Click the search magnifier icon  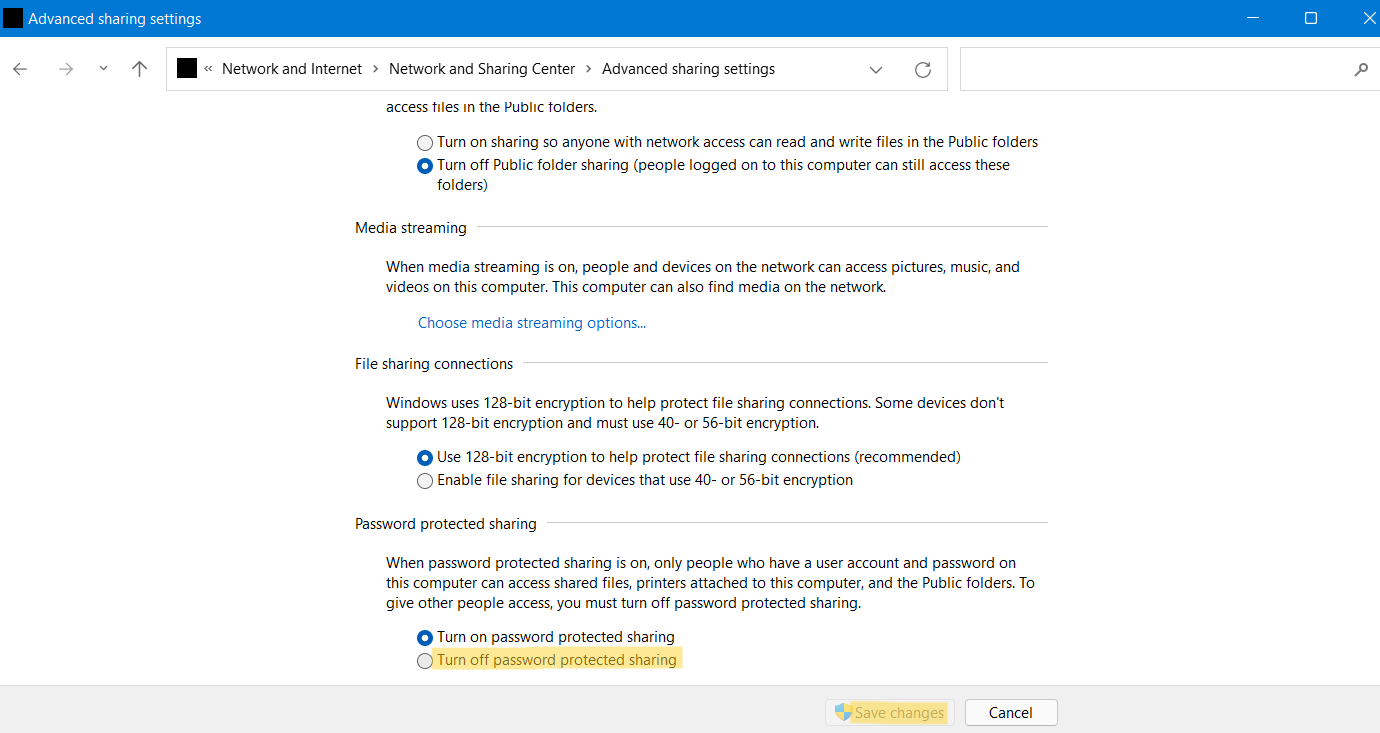click(x=1360, y=69)
